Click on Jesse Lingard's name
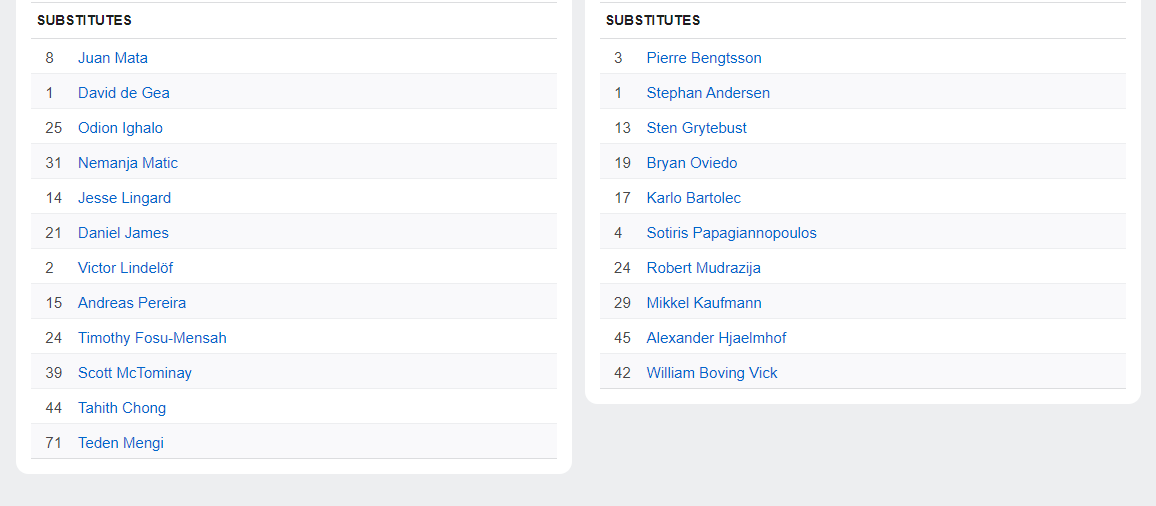Screen dimensions: 1156x506 tap(124, 198)
